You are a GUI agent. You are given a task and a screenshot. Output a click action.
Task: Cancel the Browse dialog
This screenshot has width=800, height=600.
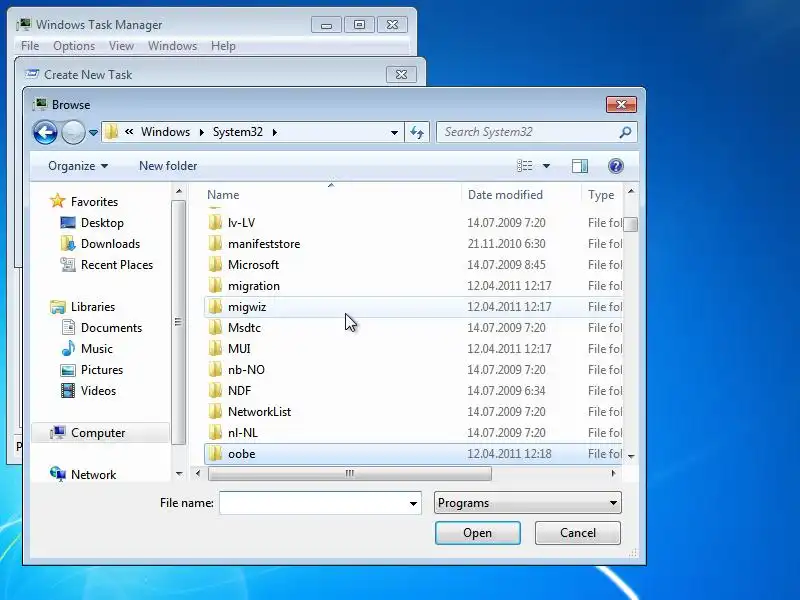578,533
